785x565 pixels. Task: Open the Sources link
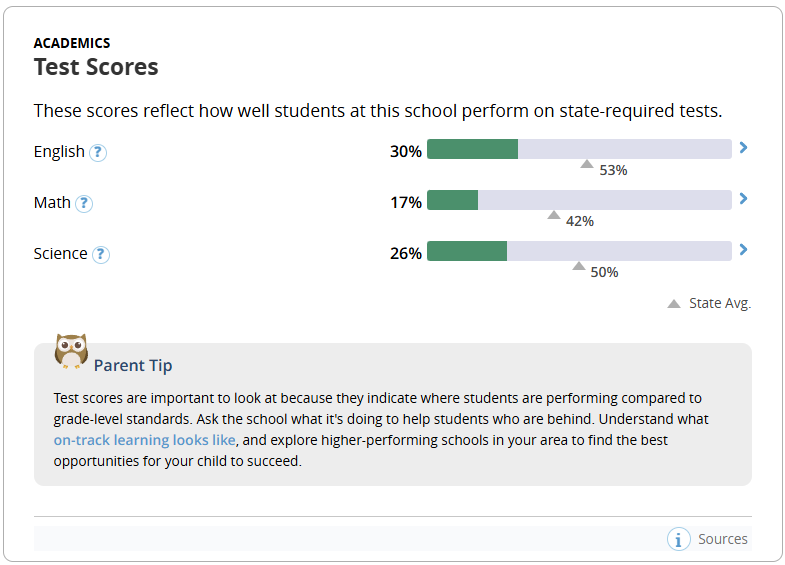[723, 539]
